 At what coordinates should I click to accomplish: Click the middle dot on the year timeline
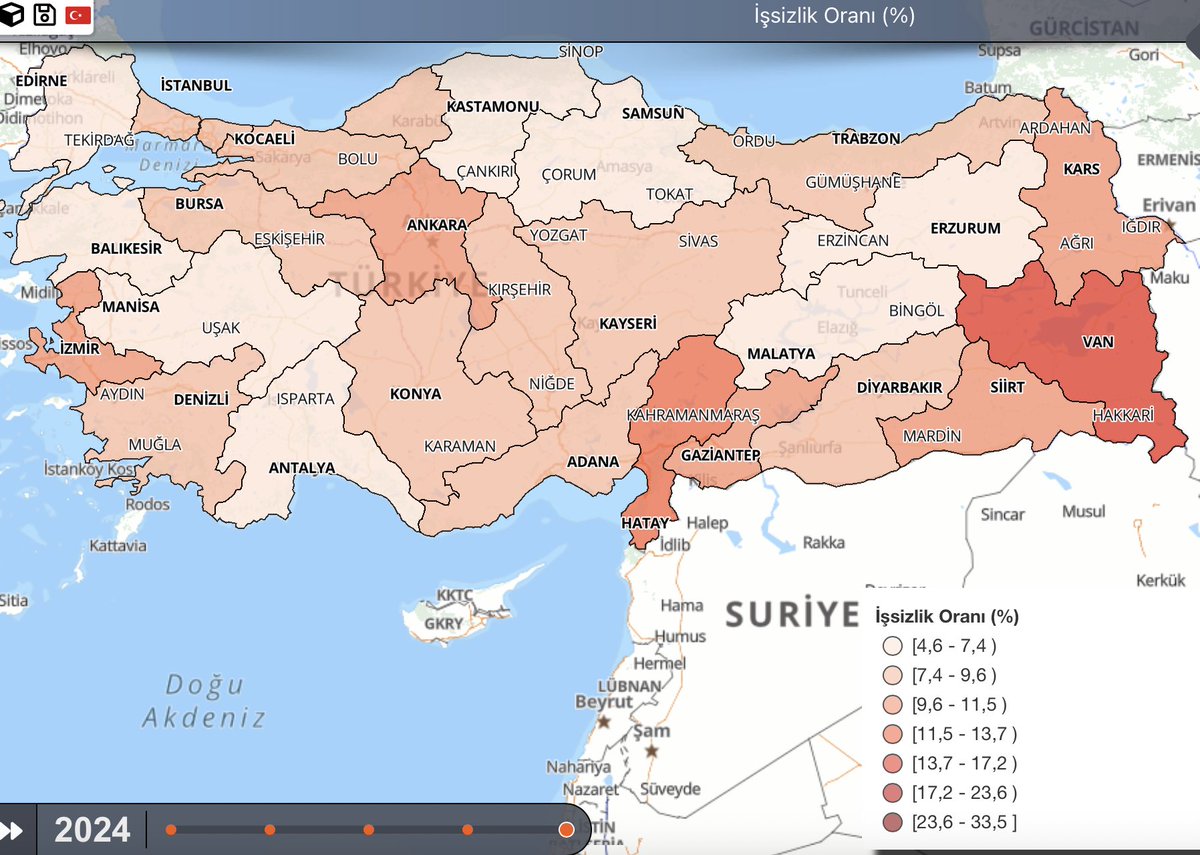tap(369, 829)
